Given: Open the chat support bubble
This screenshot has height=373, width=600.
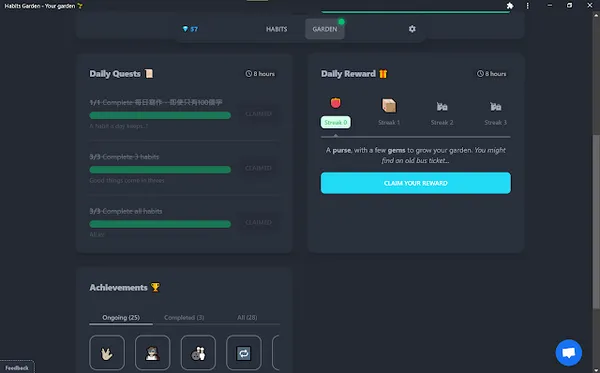Looking at the screenshot, I should [x=569, y=352].
